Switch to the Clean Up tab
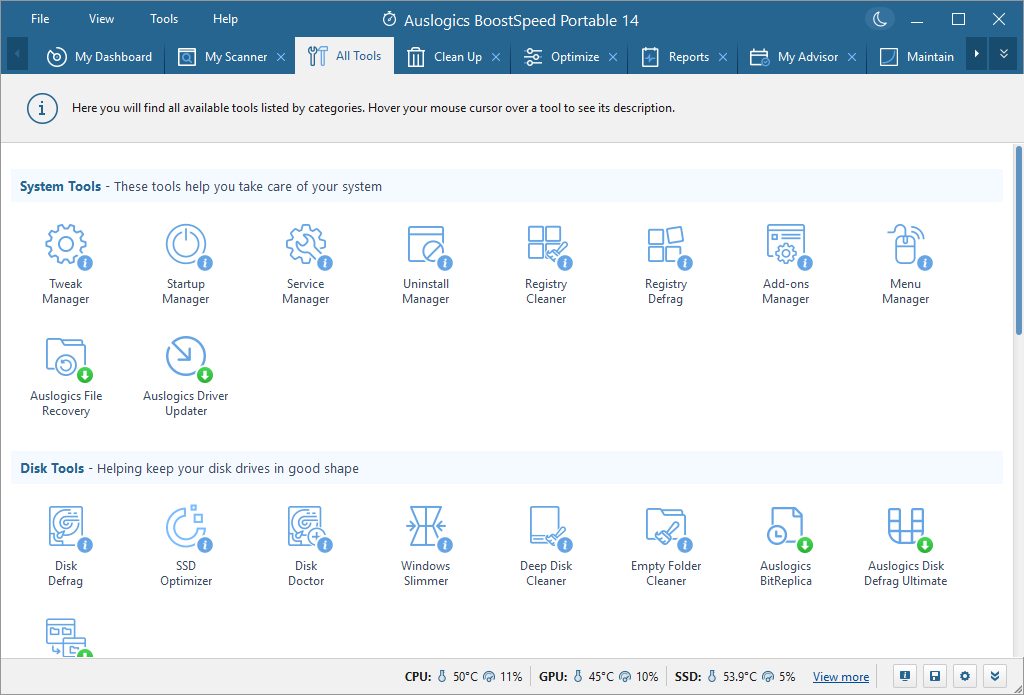 point(447,57)
